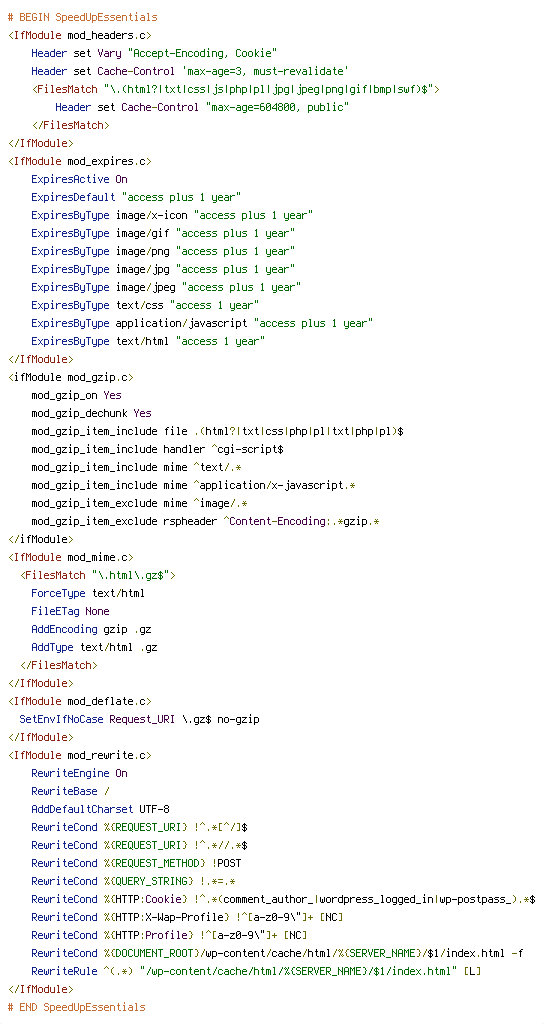The image size is (544, 1024).
Task: Click the ifModule mod_gzip.c opening tag
Action: pyautogui.click(x=71, y=377)
